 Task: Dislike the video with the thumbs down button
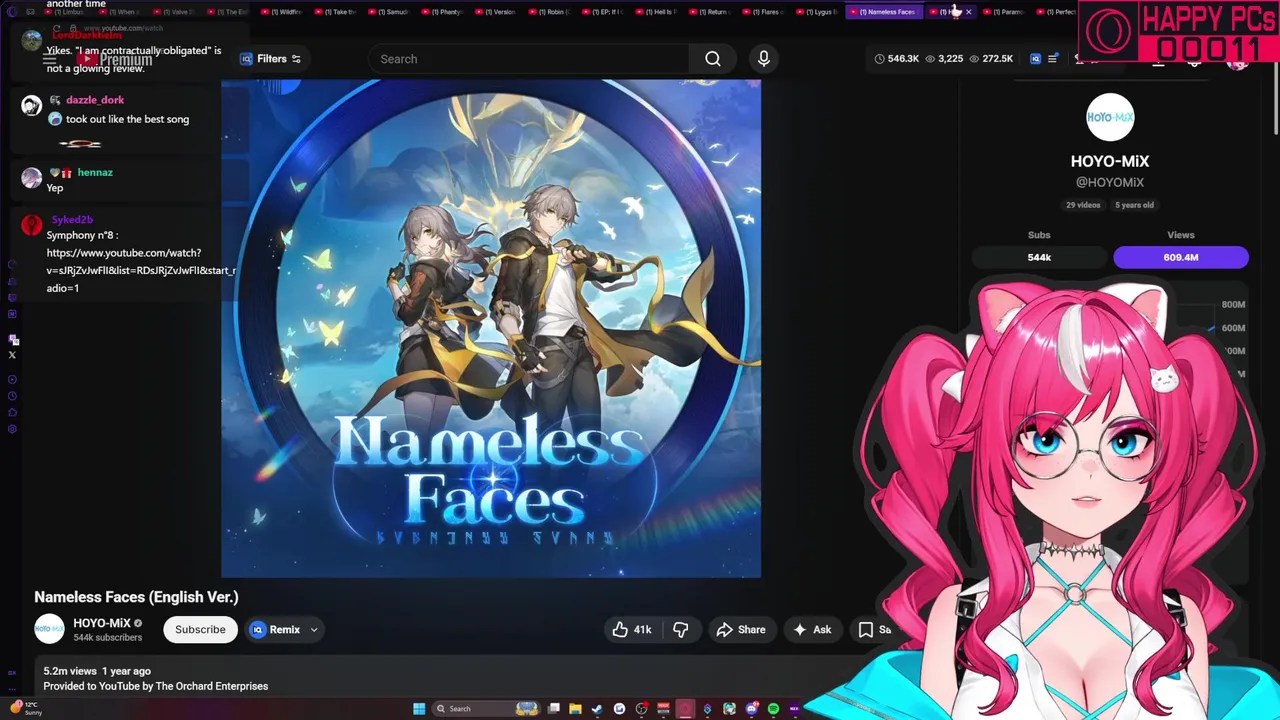[681, 629]
